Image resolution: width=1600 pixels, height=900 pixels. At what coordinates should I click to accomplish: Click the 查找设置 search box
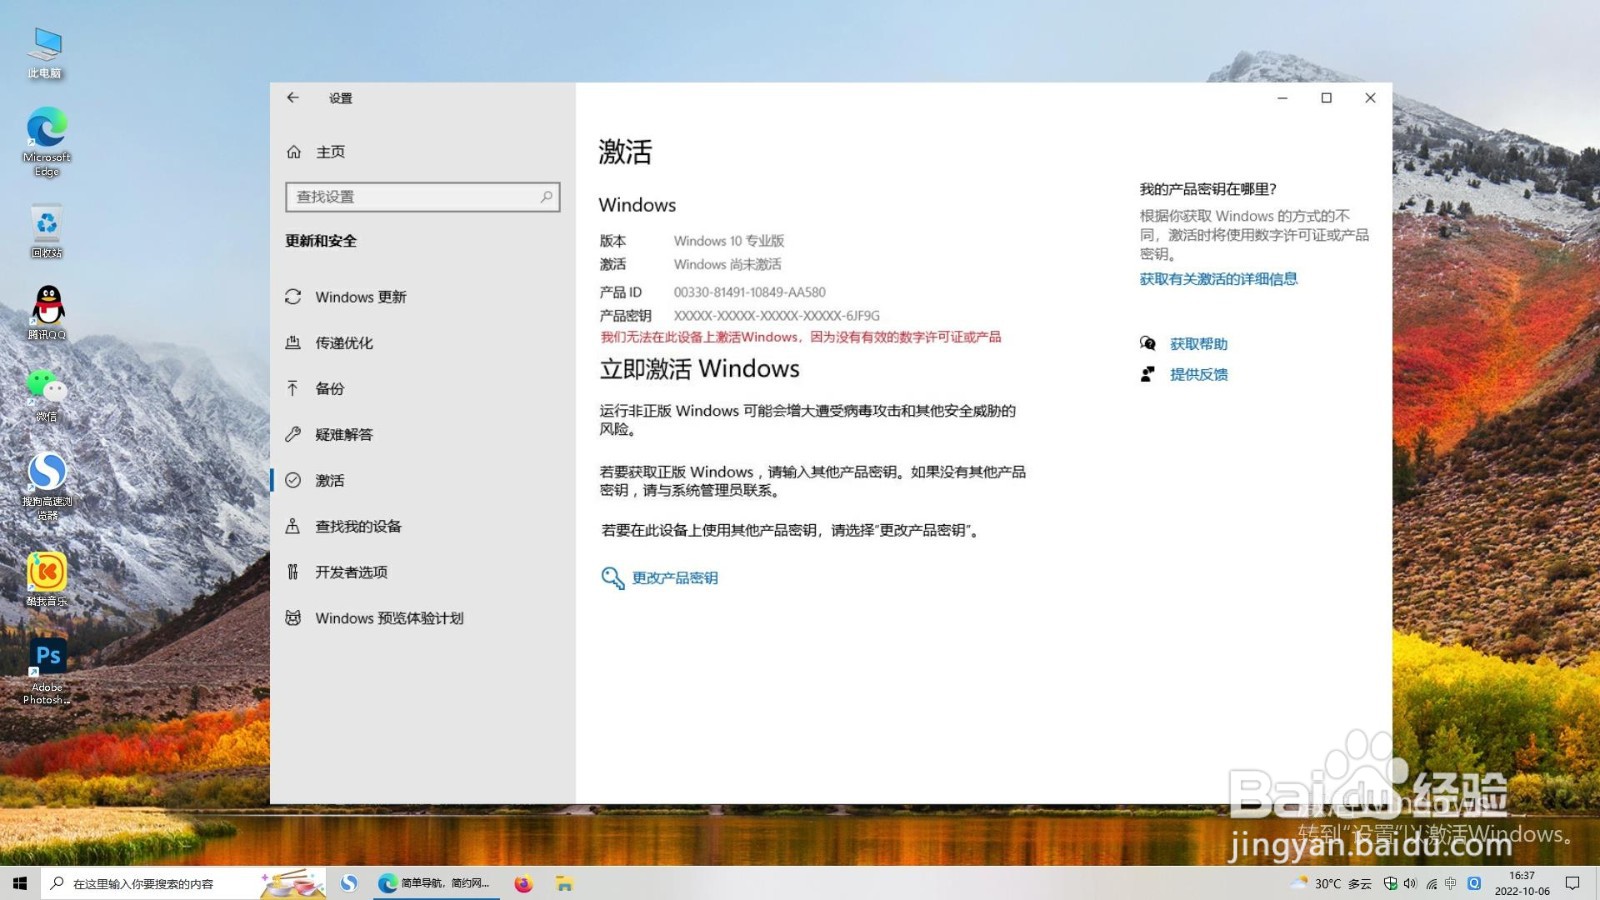pos(422,197)
